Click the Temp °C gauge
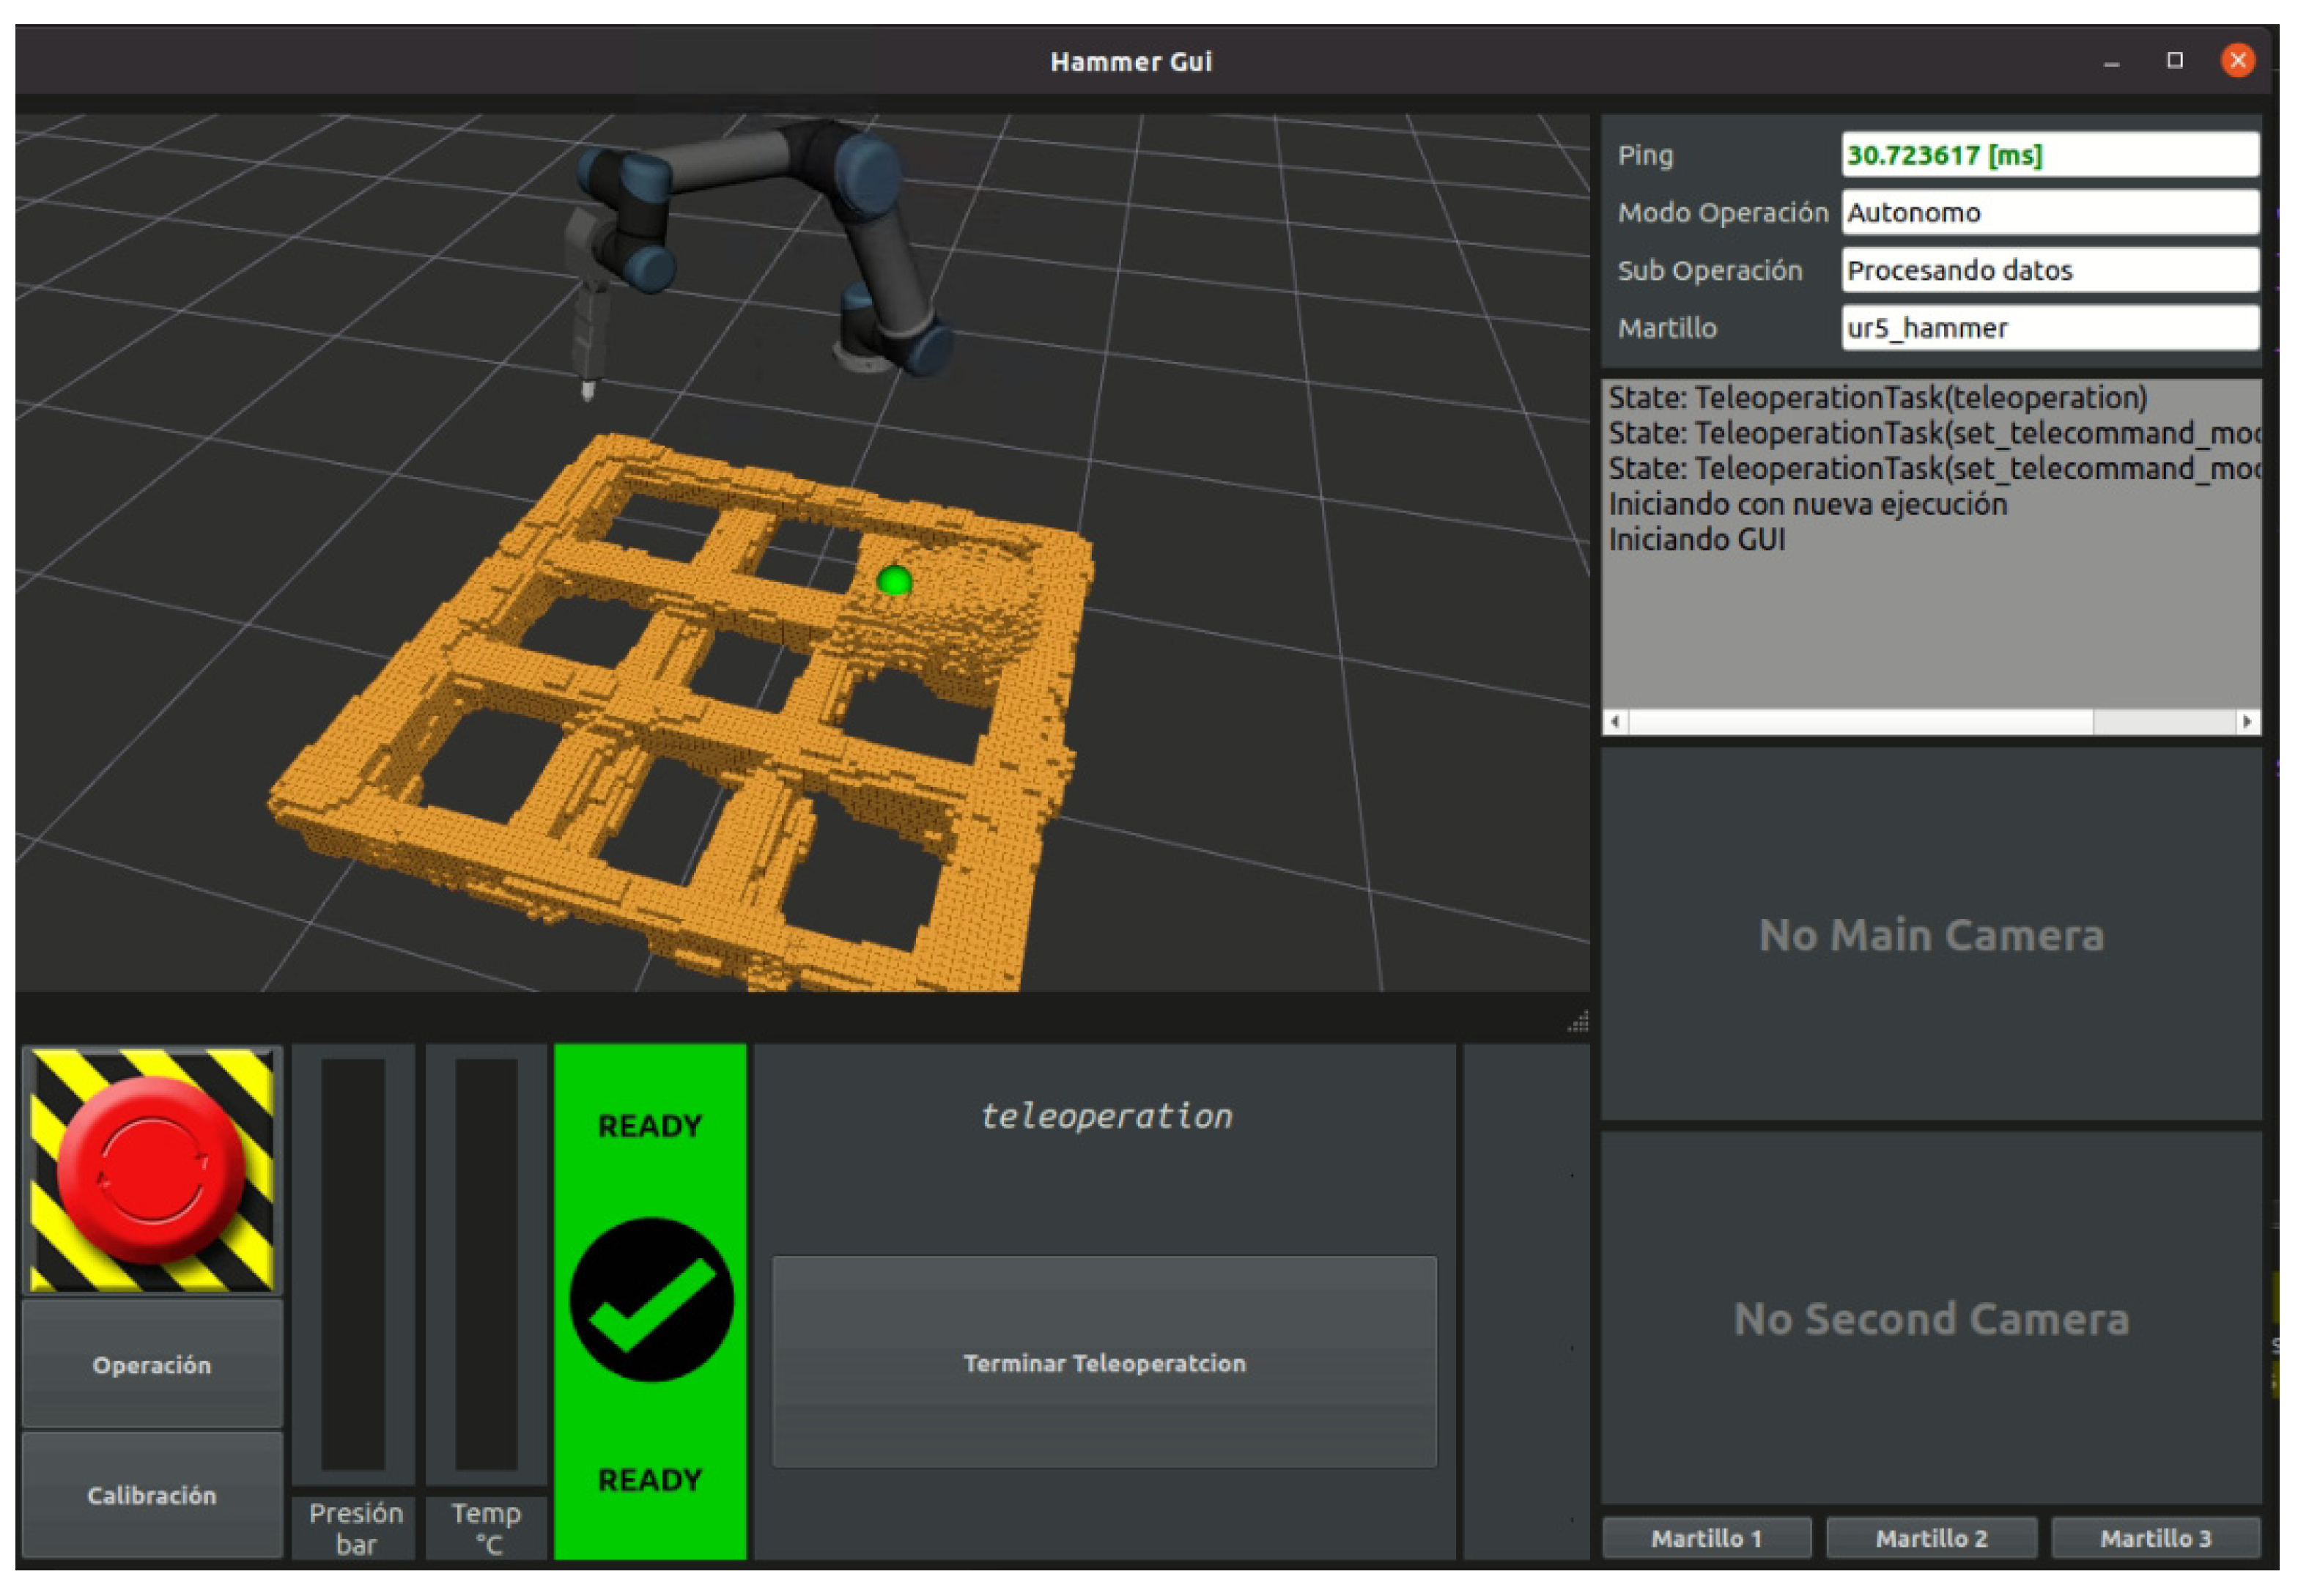The width and height of the screenshot is (2309, 1596). click(x=486, y=1264)
